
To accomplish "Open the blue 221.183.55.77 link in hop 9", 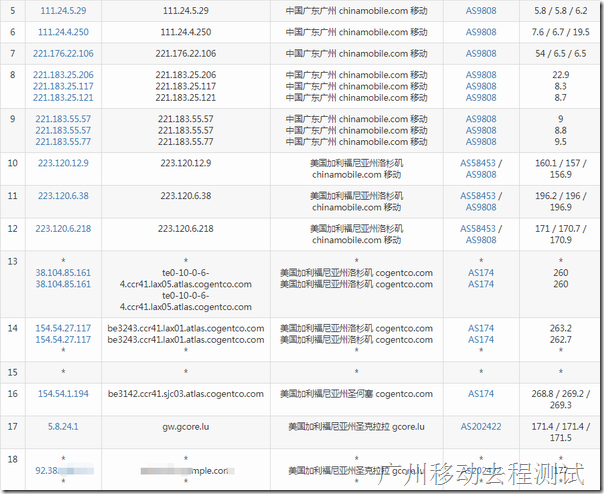I will click(63, 142).
